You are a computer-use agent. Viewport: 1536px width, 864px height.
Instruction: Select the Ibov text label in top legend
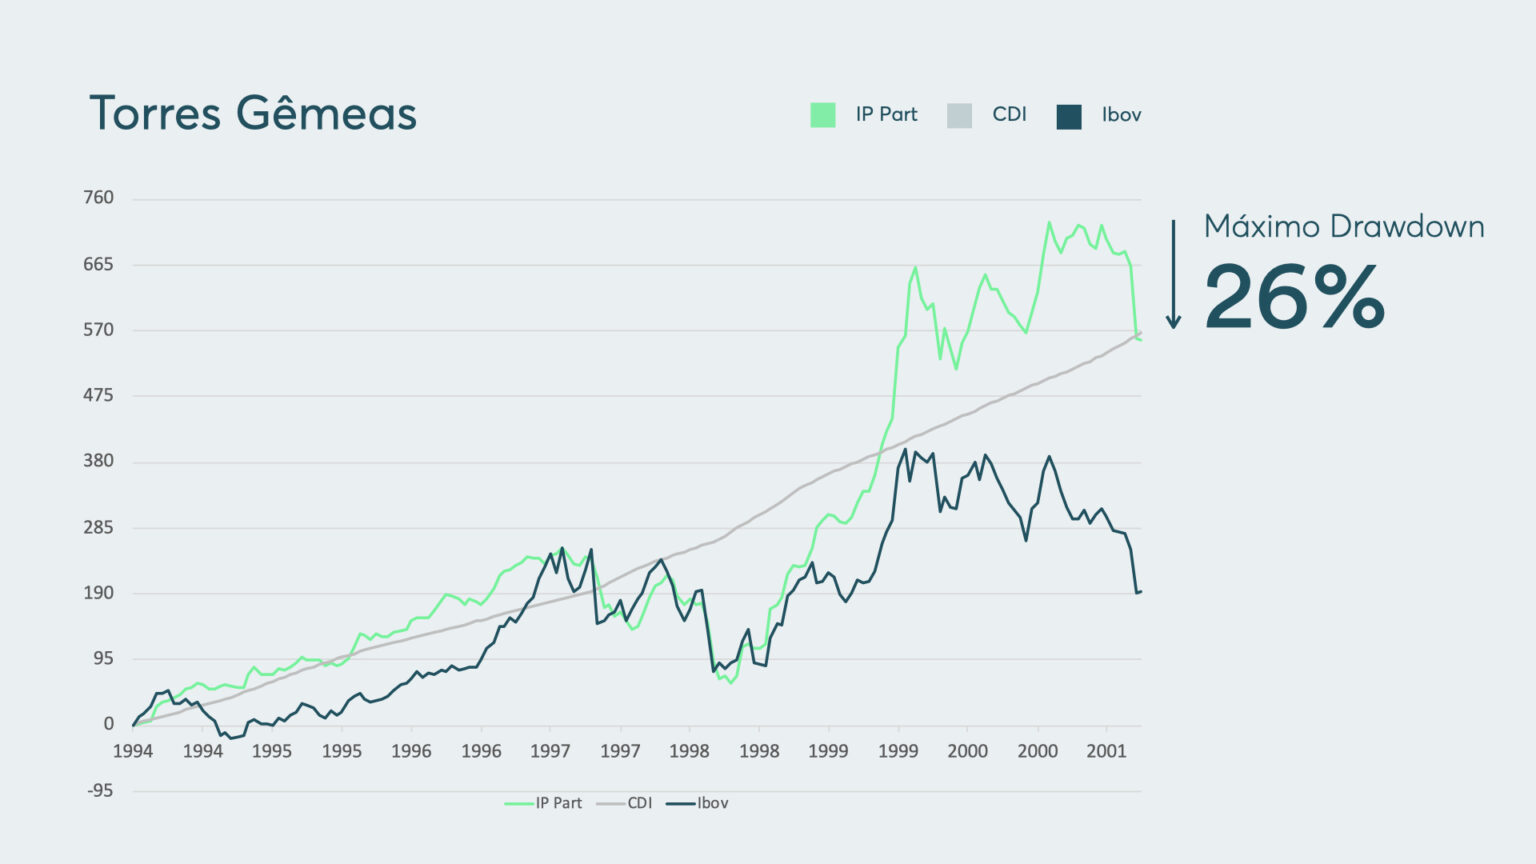(x=1121, y=115)
